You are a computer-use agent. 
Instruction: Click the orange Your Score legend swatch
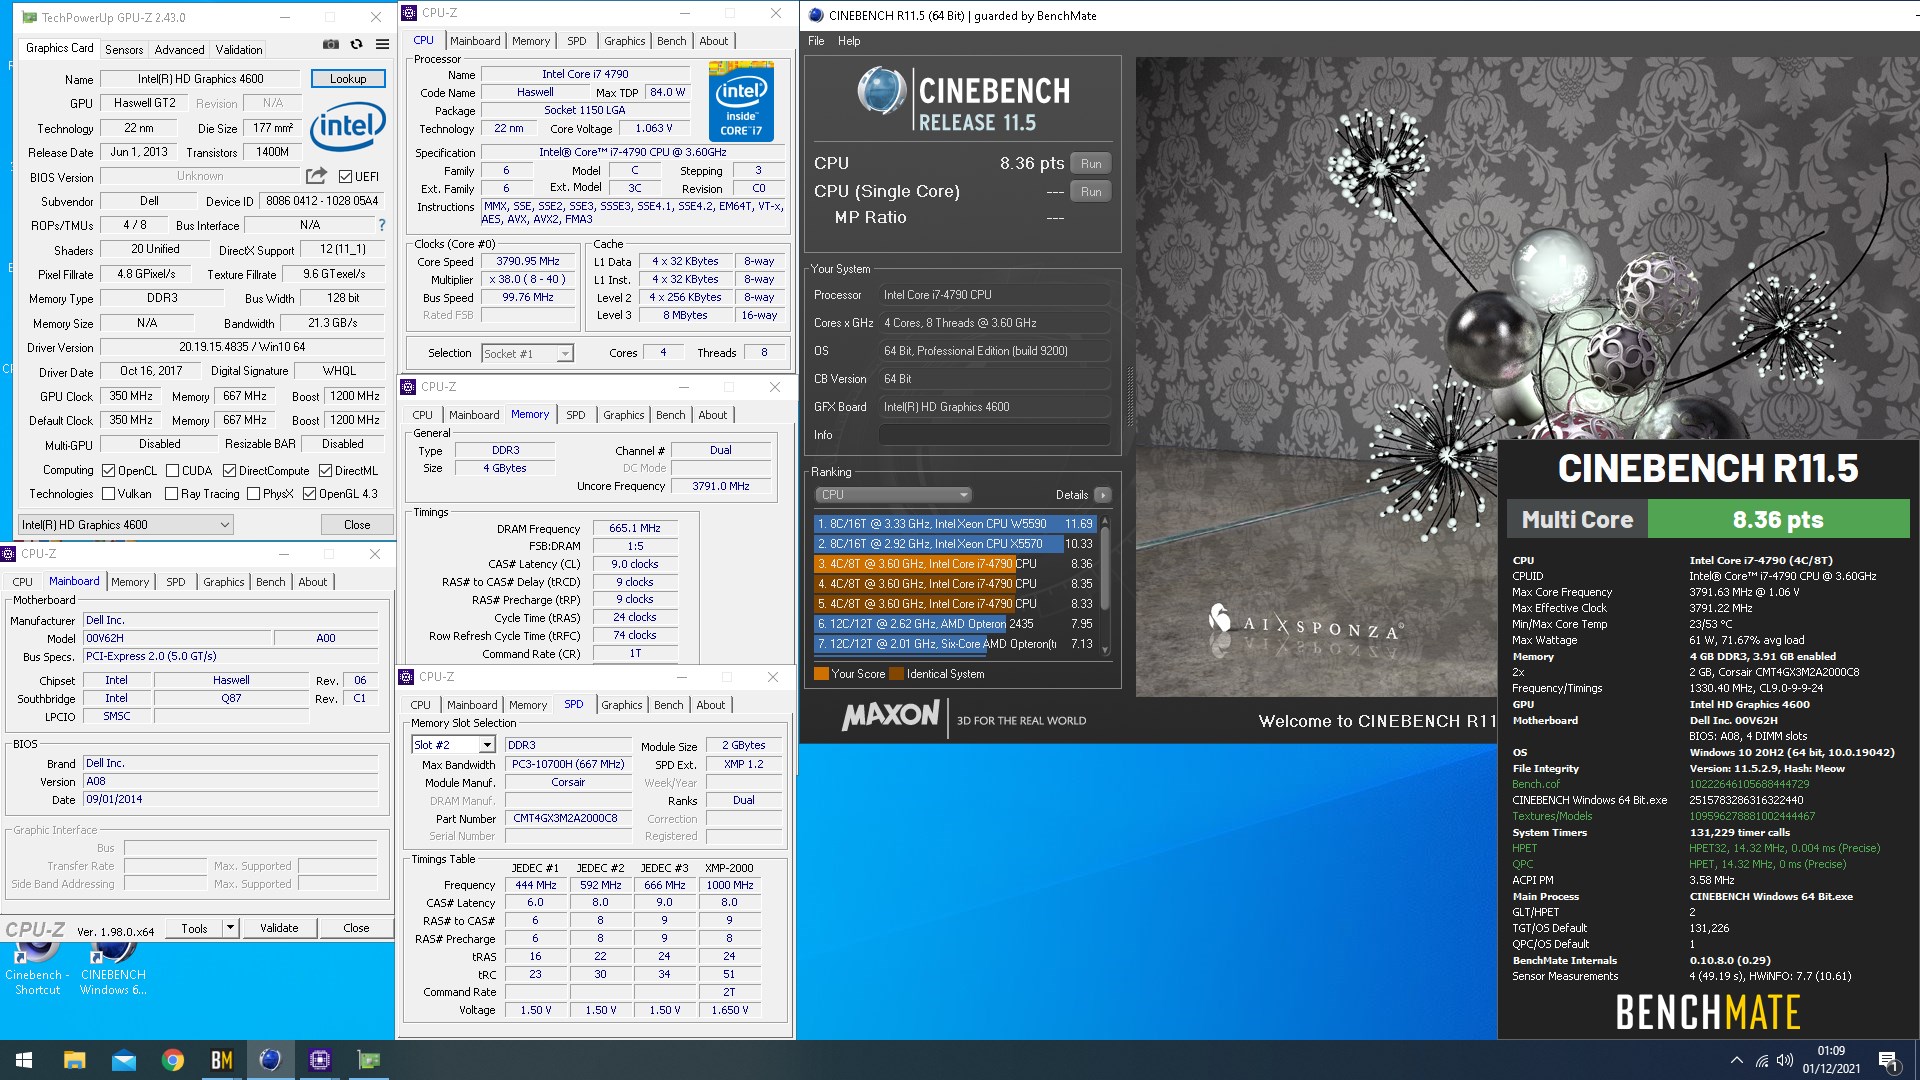click(x=821, y=674)
